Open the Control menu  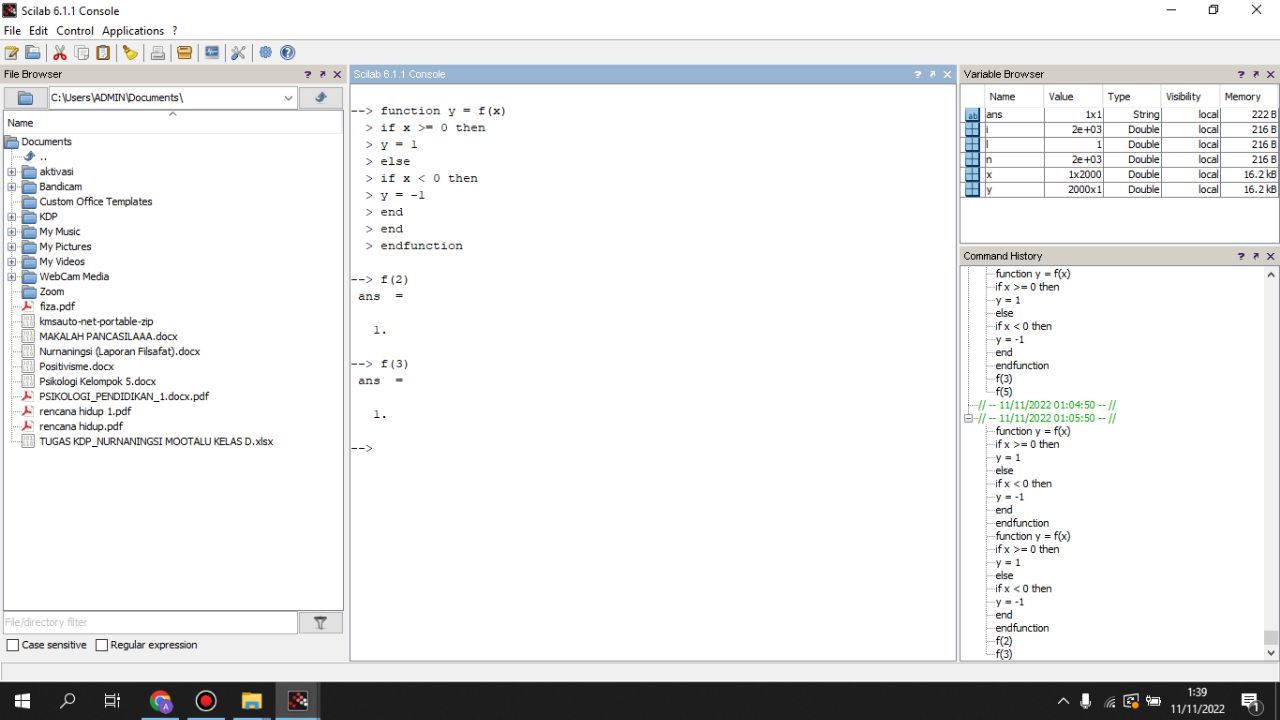point(75,31)
